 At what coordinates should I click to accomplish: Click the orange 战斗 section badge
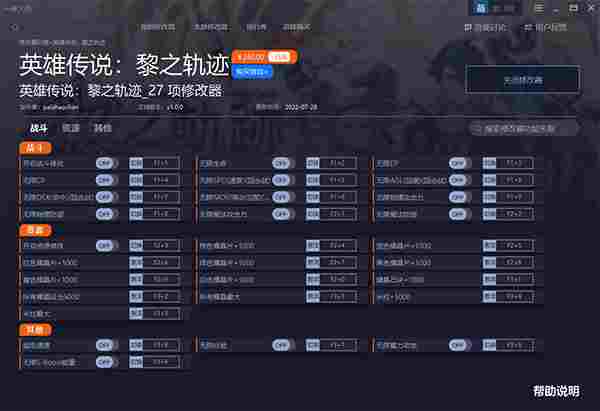tap(36, 148)
